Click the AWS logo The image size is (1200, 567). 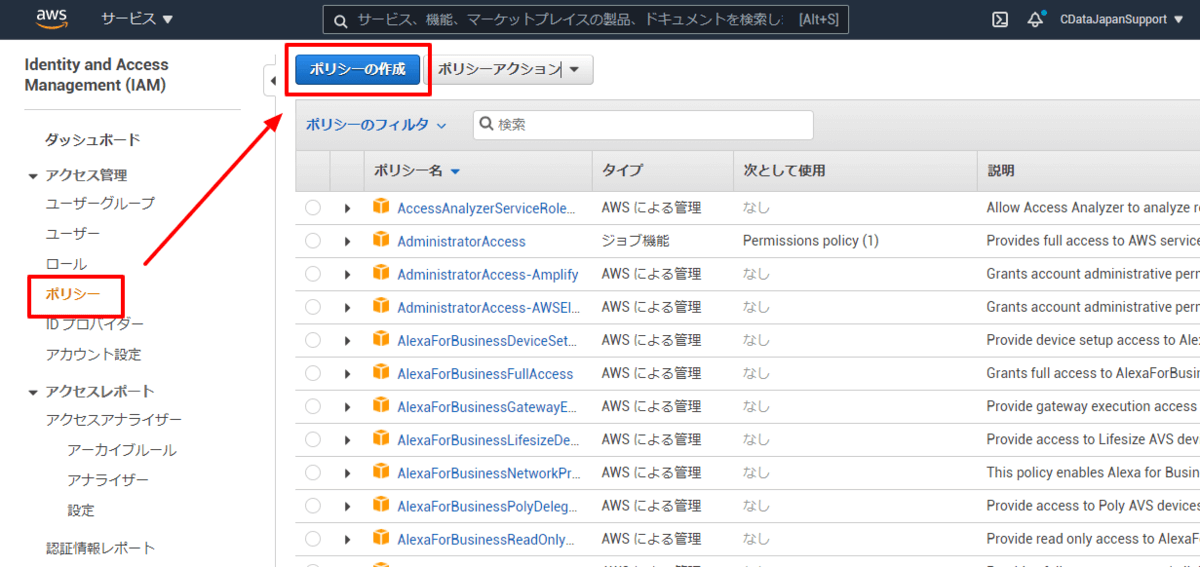point(51,18)
